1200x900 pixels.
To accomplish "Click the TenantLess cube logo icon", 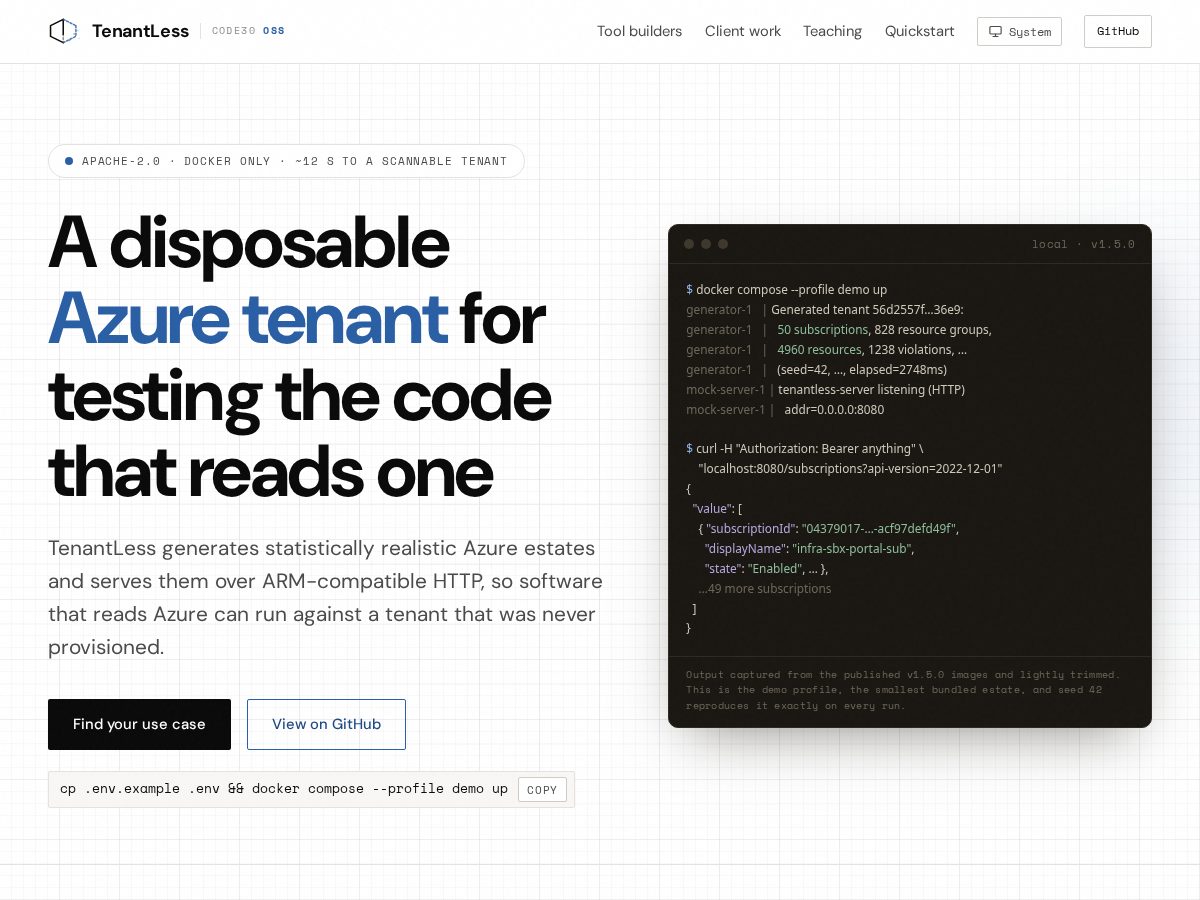I will click(63, 31).
